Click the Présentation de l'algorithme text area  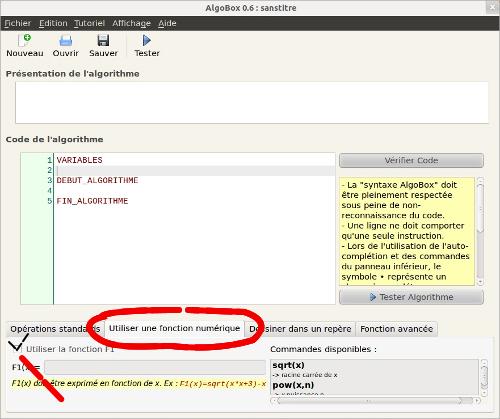click(252, 103)
